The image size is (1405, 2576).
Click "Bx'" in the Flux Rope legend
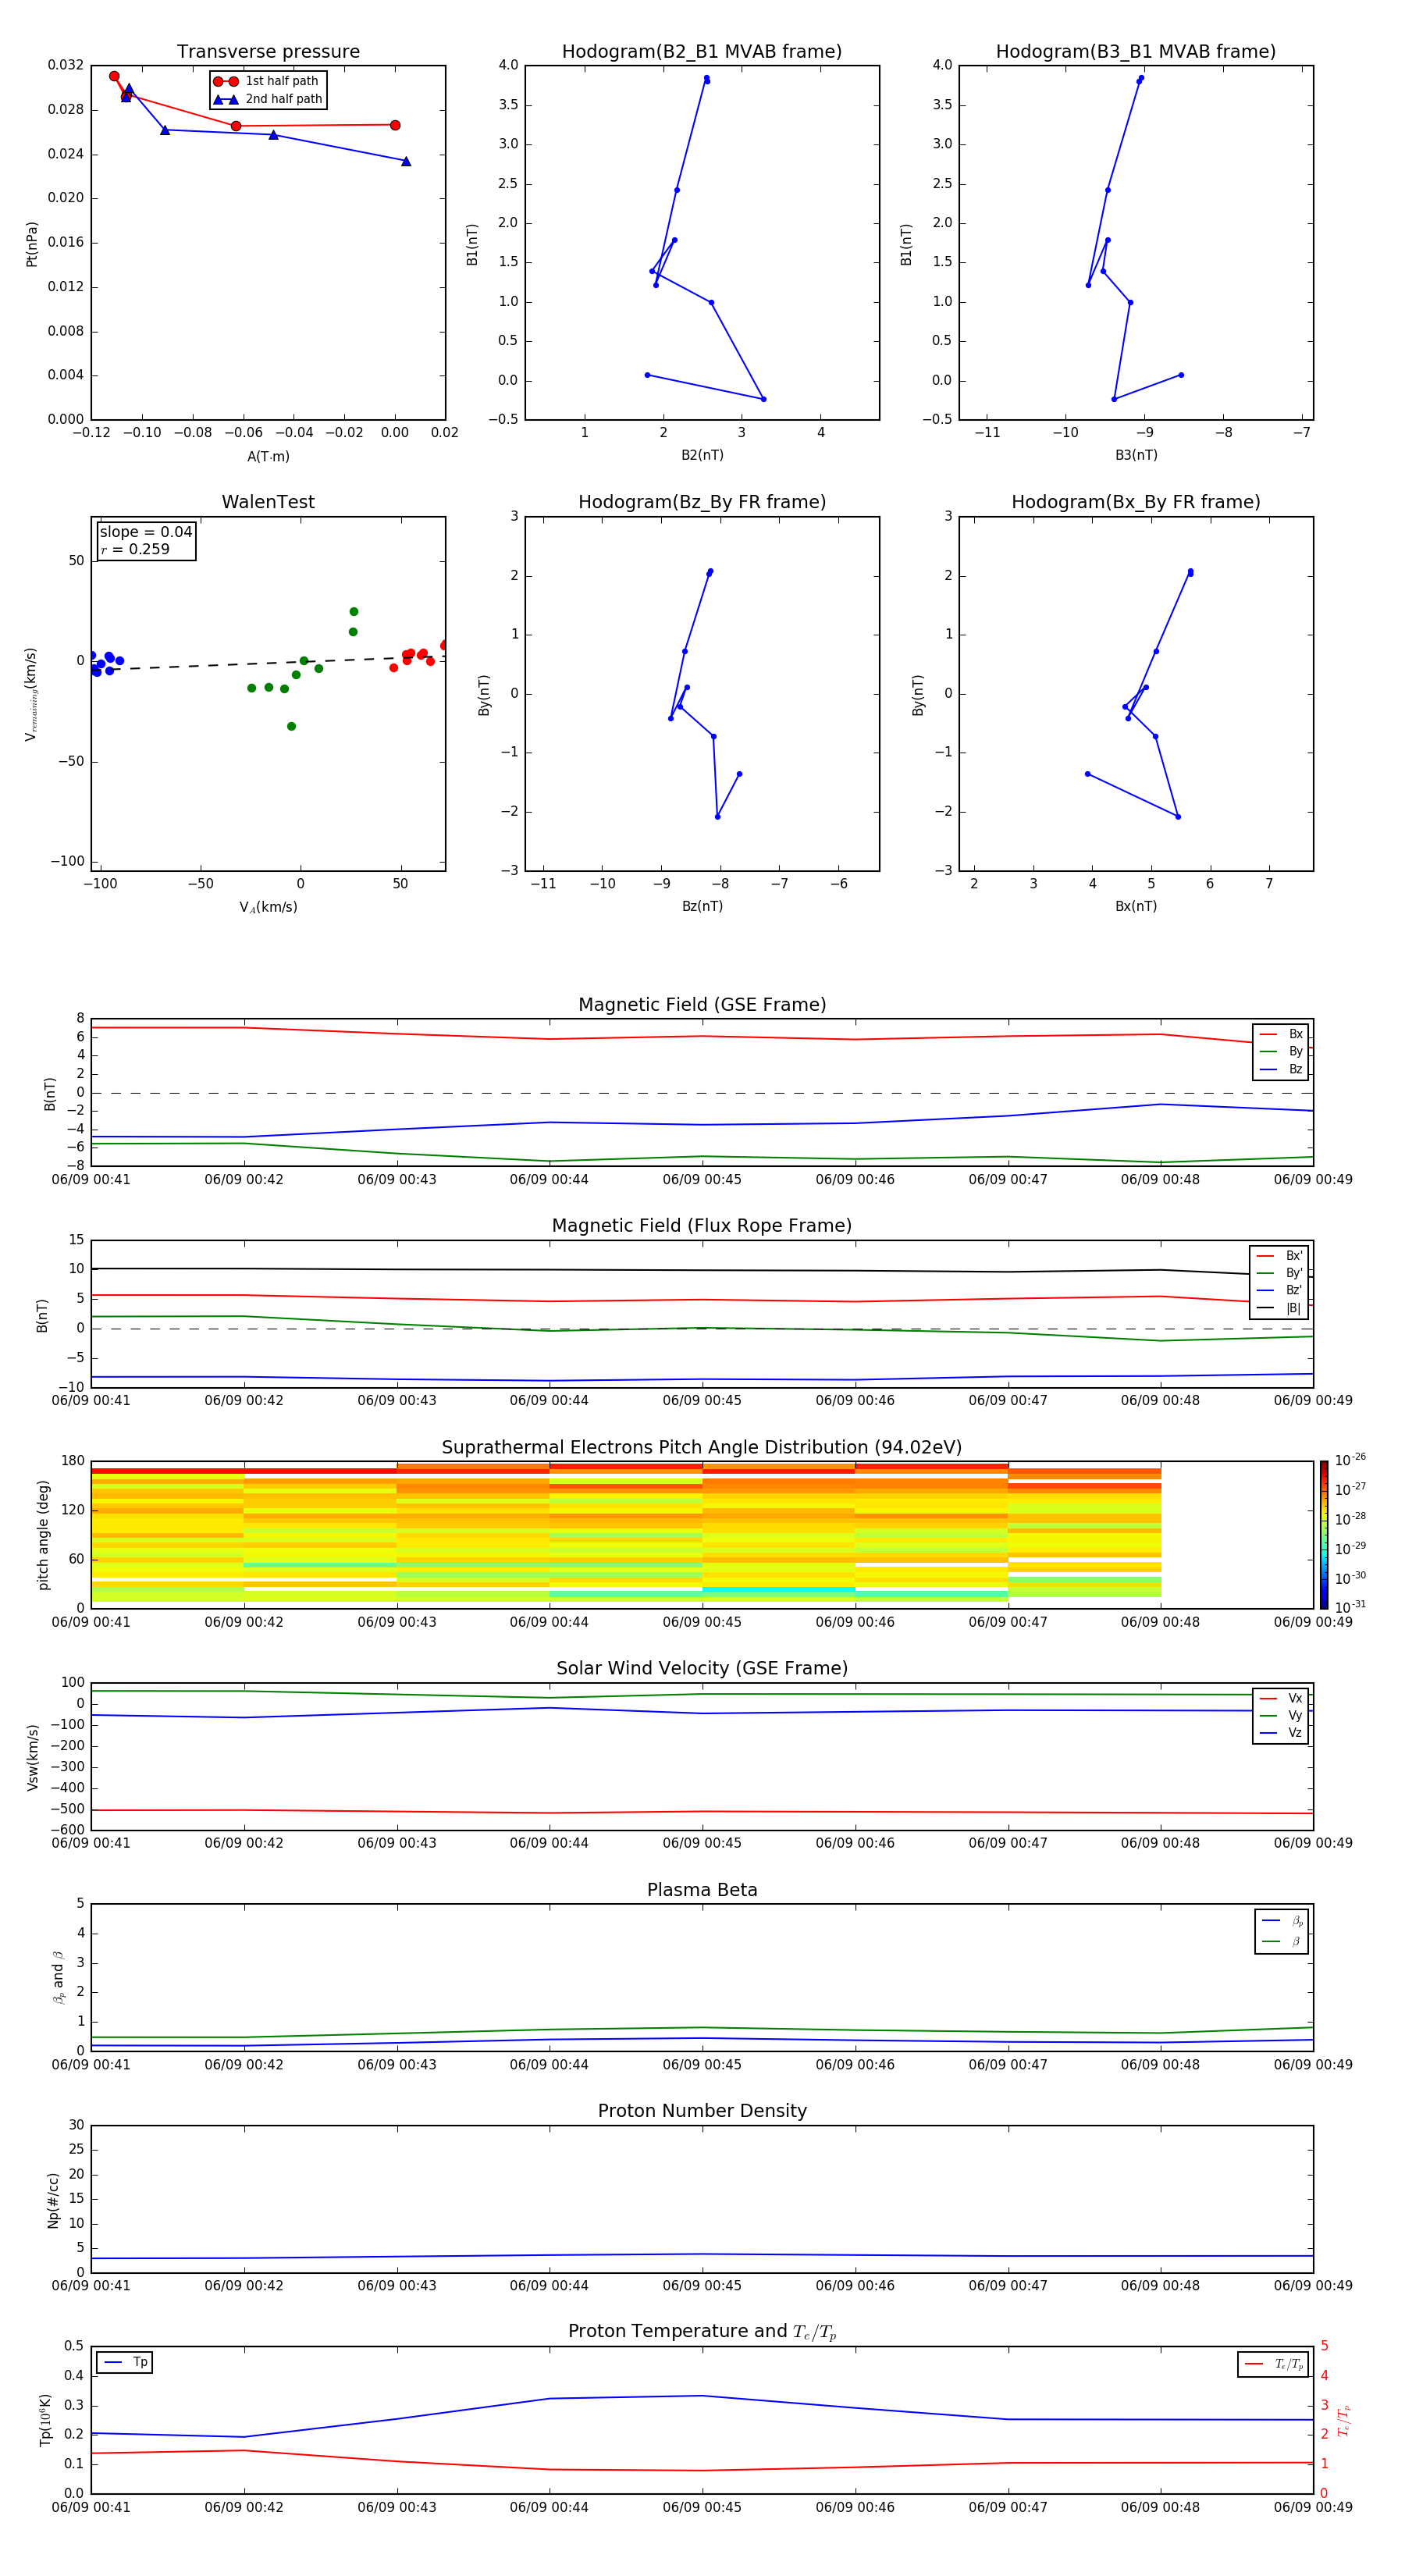tap(1279, 1256)
